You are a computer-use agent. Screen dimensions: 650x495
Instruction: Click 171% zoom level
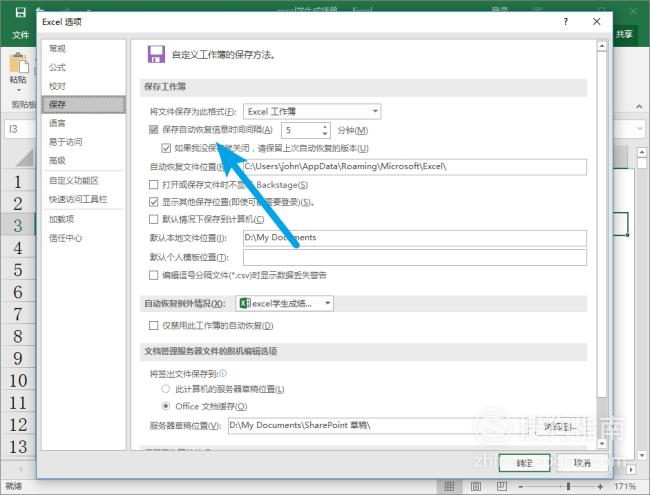point(625,486)
